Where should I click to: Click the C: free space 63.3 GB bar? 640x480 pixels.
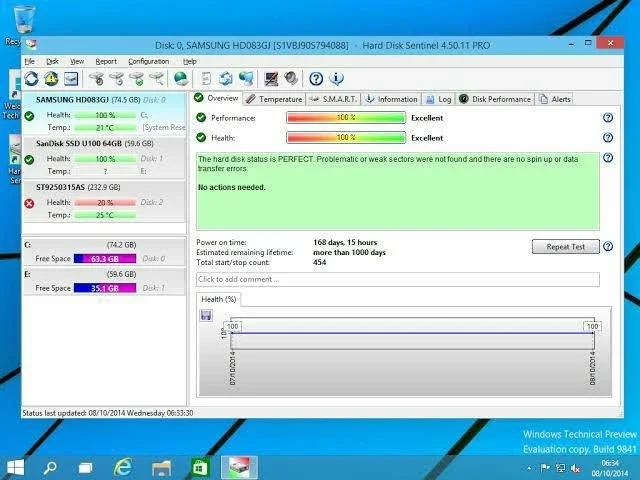(x=105, y=259)
